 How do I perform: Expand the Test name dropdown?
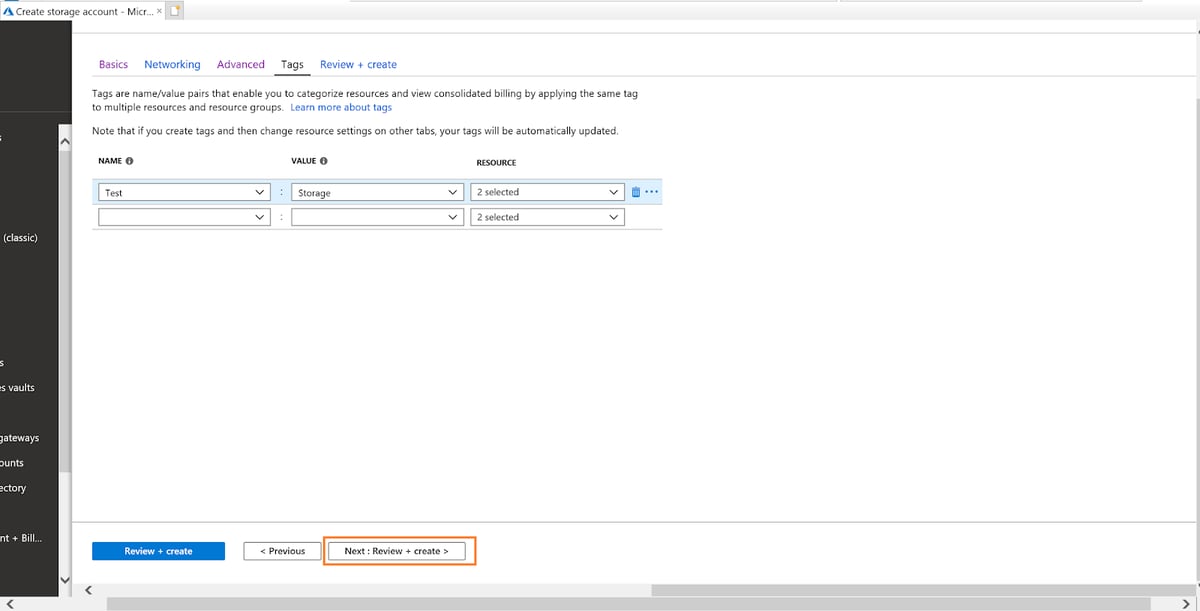click(260, 192)
